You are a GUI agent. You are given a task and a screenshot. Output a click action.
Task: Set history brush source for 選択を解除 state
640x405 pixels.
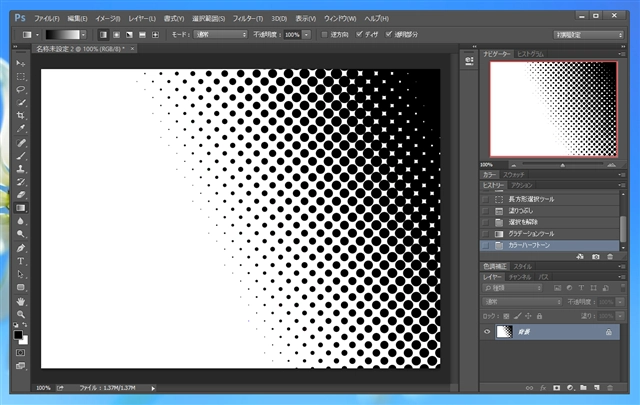pos(485,222)
